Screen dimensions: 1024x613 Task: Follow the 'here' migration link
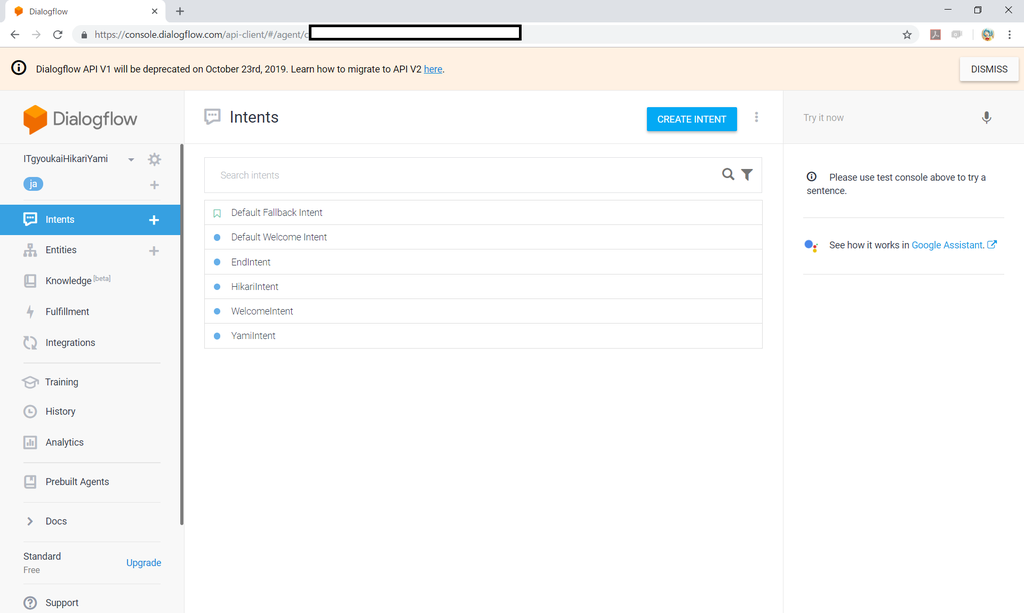coord(433,69)
